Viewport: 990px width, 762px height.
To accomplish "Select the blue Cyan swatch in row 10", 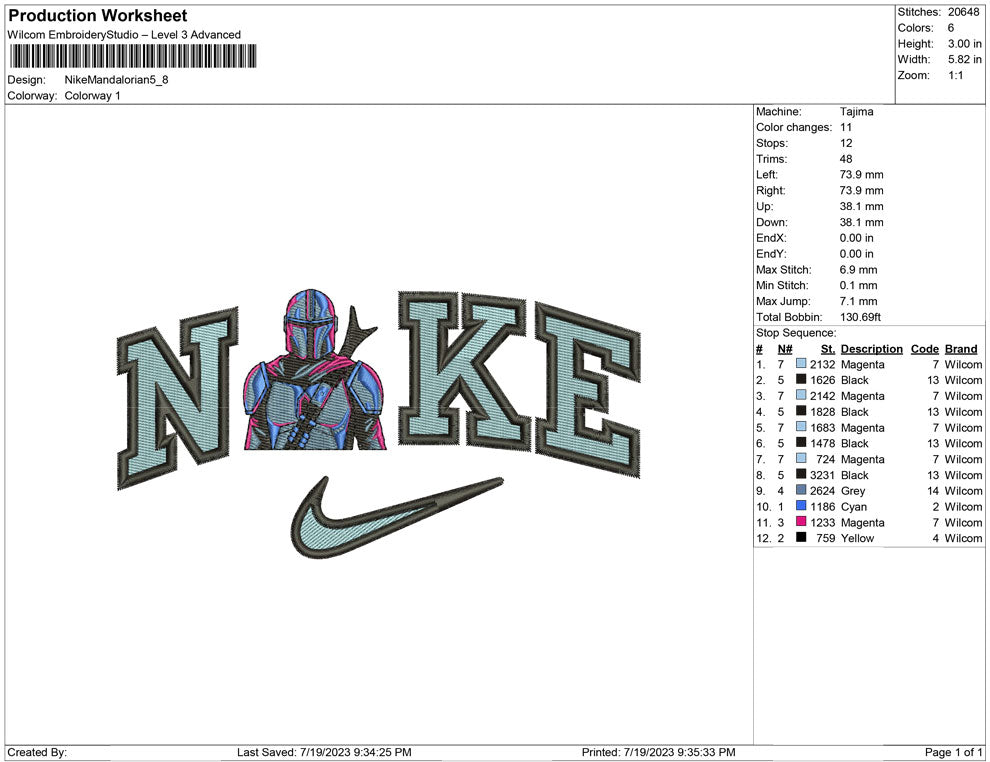I will coord(801,506).
